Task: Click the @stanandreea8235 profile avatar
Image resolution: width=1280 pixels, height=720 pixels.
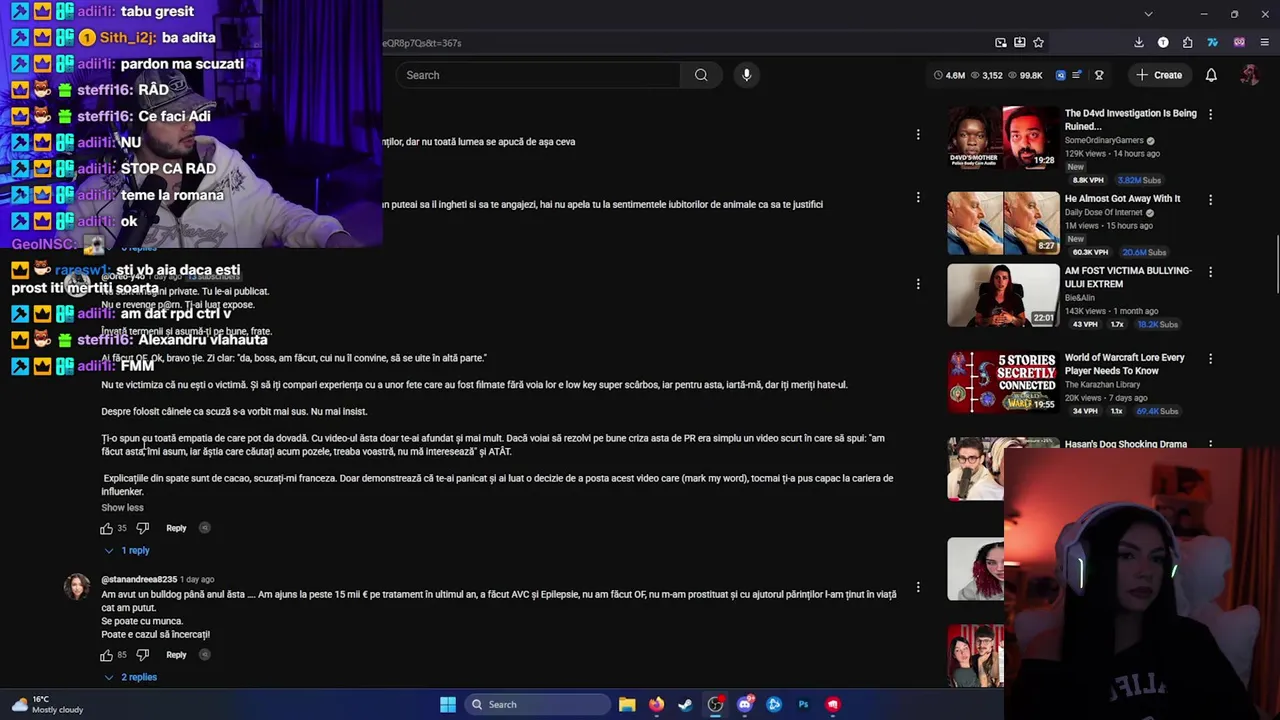Action: [77, 587]
